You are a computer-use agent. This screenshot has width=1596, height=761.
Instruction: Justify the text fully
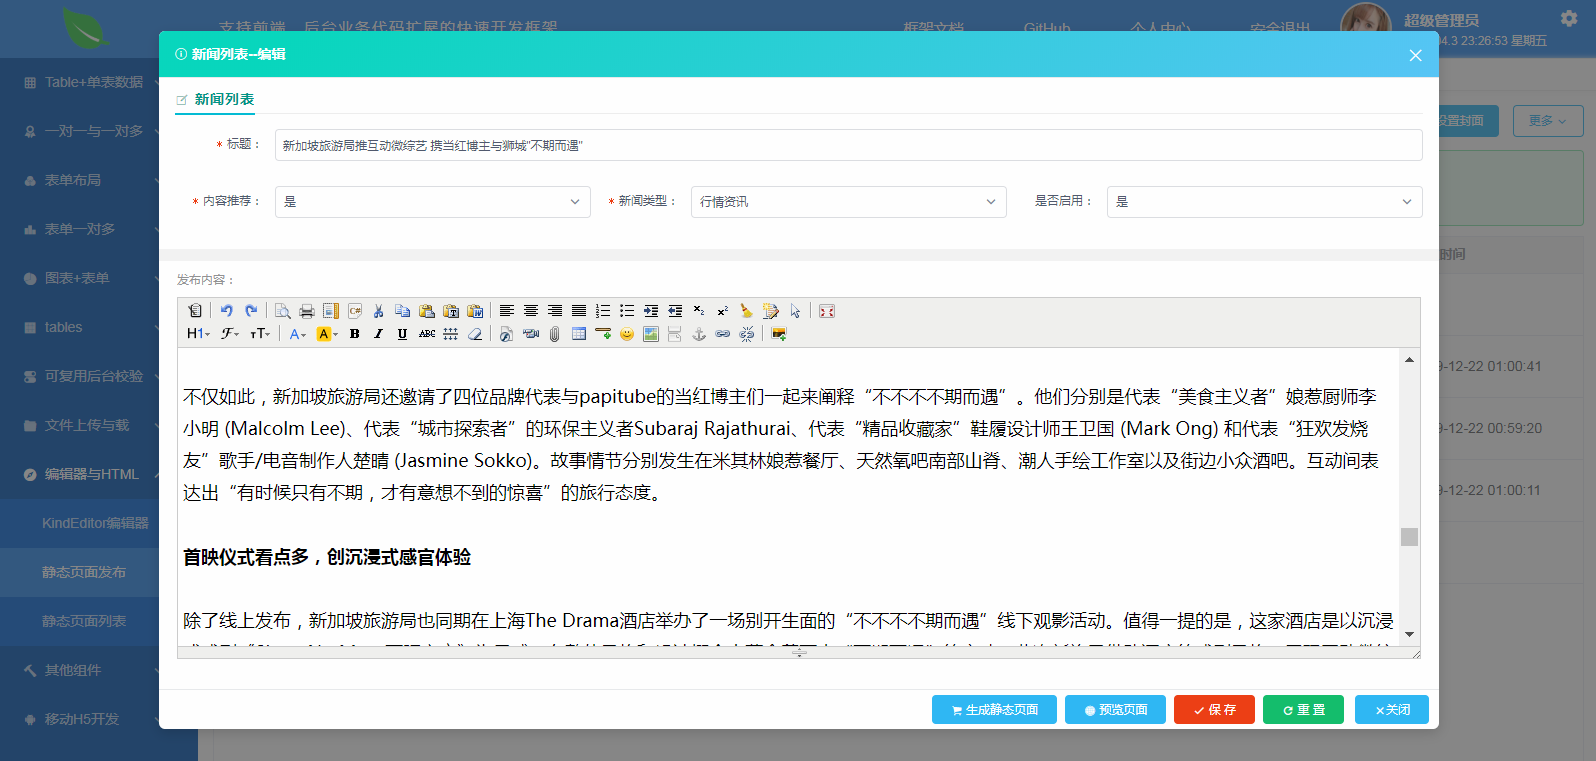pyautogui.click(x=579, y=311)
